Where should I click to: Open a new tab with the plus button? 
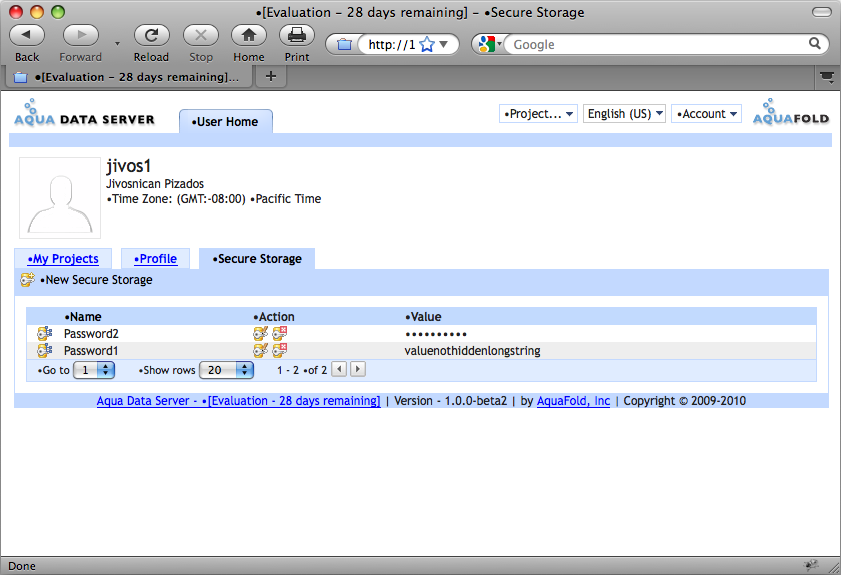tap(271, 77)
